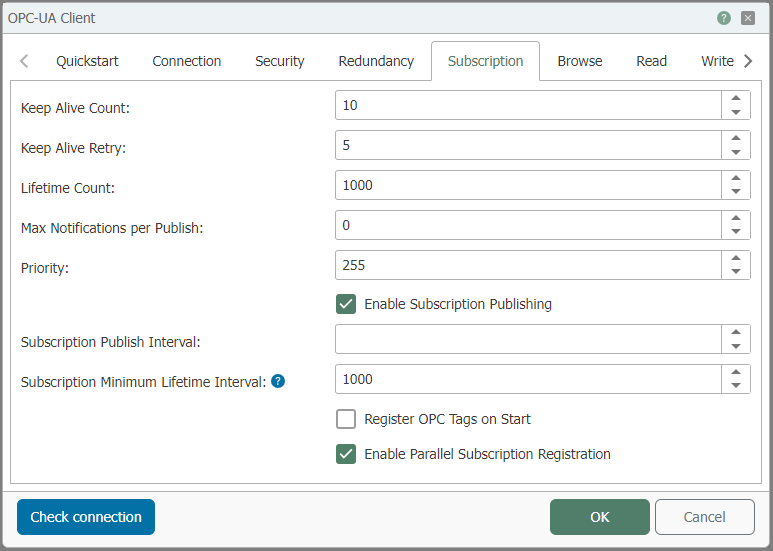
Task: Check Register OPC Tags on Start
Action: 346,419
